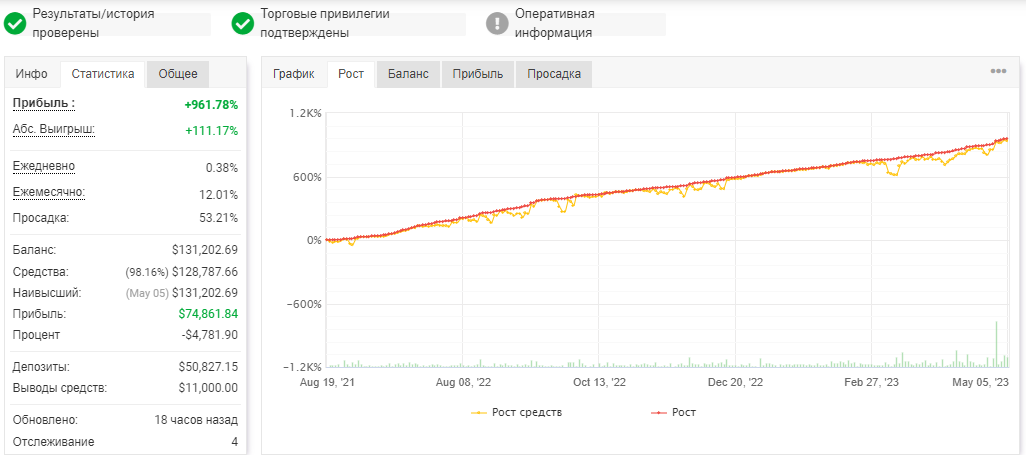Image resolution: width=1026 pixels, height=455 pixels.
Task: Toggle the Рост средств legend series
Action: click(x=517, y=412)
